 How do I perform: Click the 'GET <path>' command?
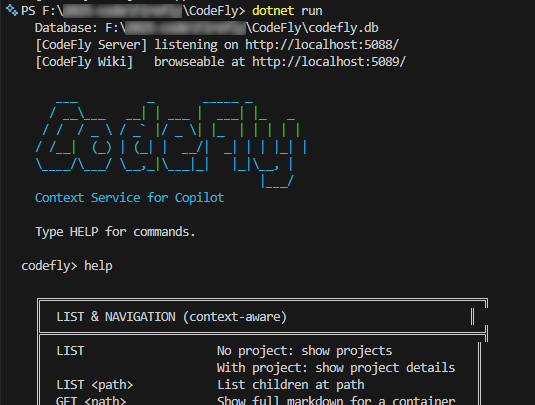[x=91, y=400]
